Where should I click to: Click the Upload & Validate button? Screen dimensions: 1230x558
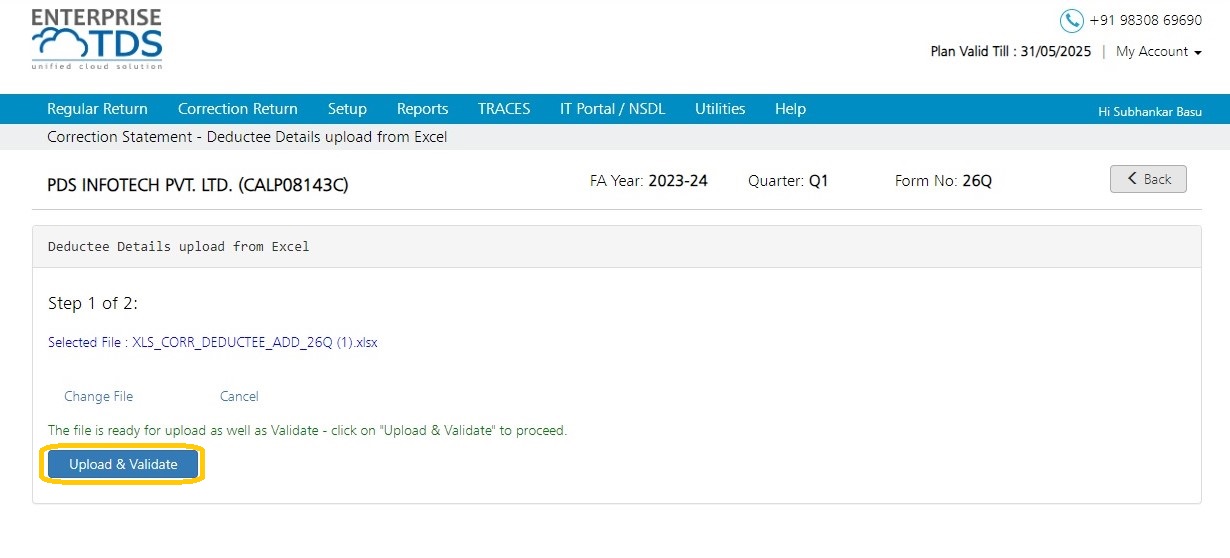tap(123, 465)
